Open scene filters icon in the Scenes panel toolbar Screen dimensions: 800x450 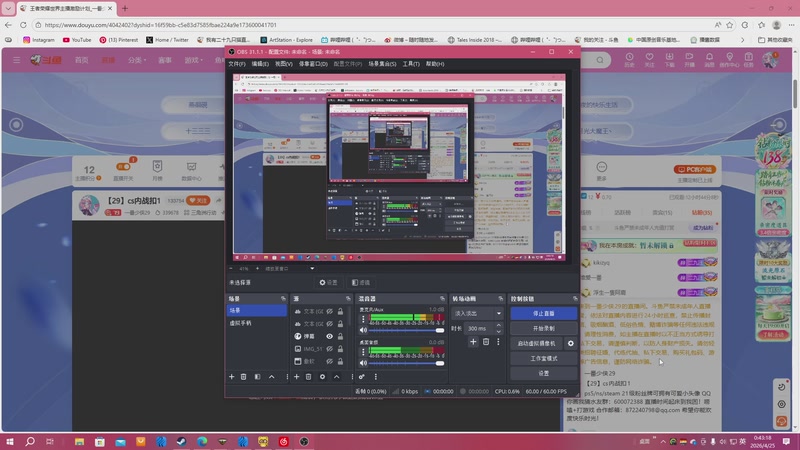pos(258,377)
